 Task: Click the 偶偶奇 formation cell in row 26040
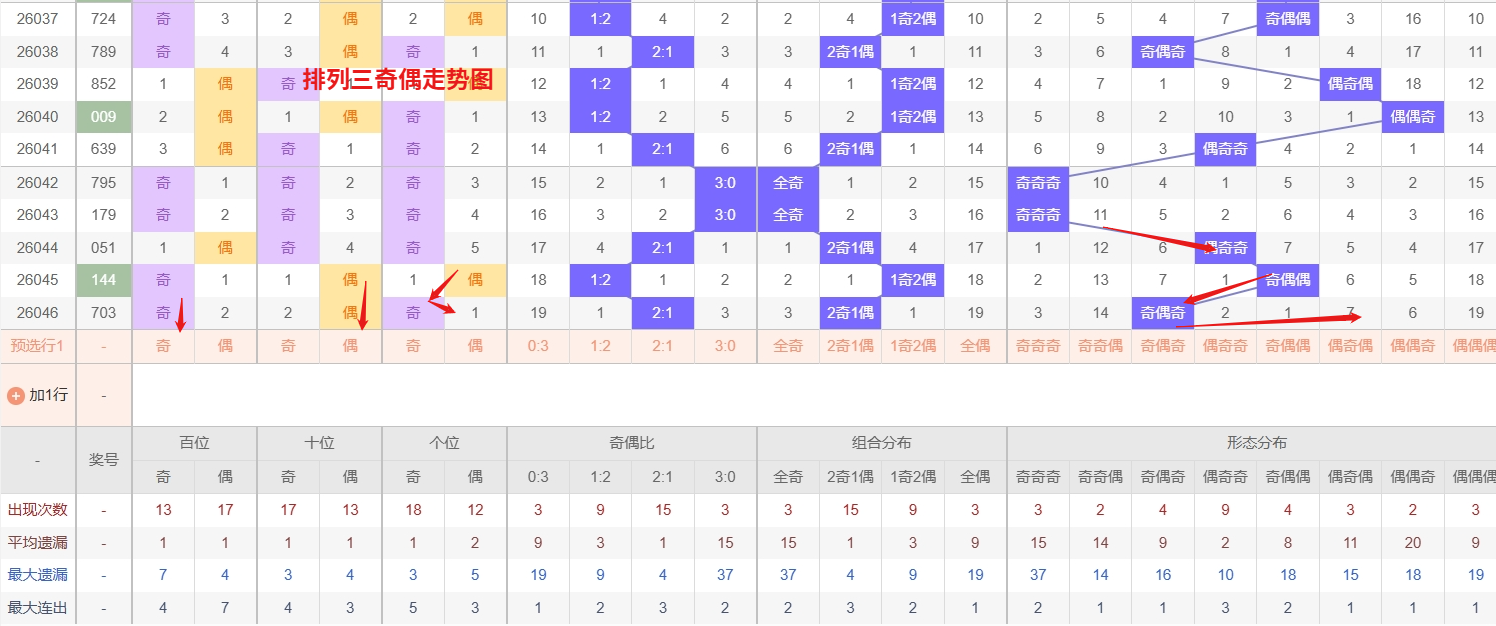(1412, 116)
